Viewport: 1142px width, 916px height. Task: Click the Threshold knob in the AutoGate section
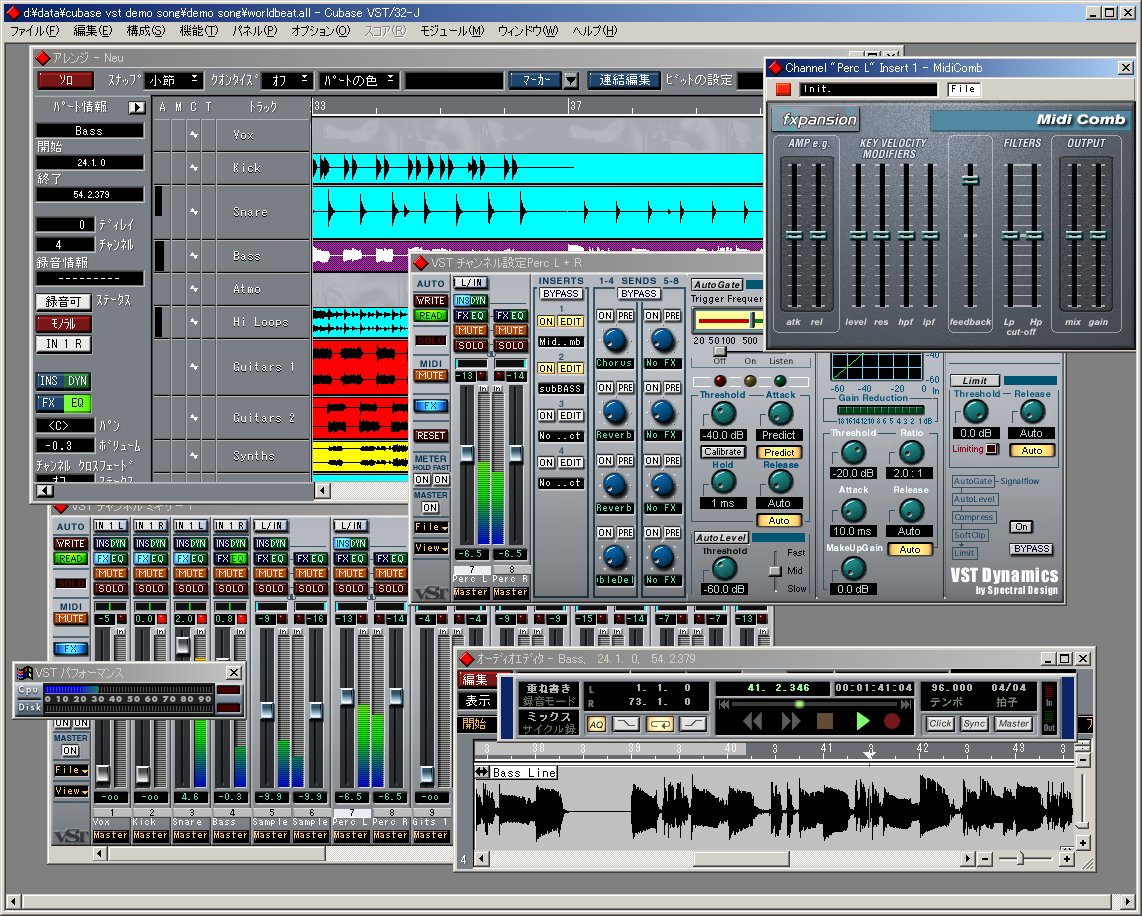tap(722, 414)
